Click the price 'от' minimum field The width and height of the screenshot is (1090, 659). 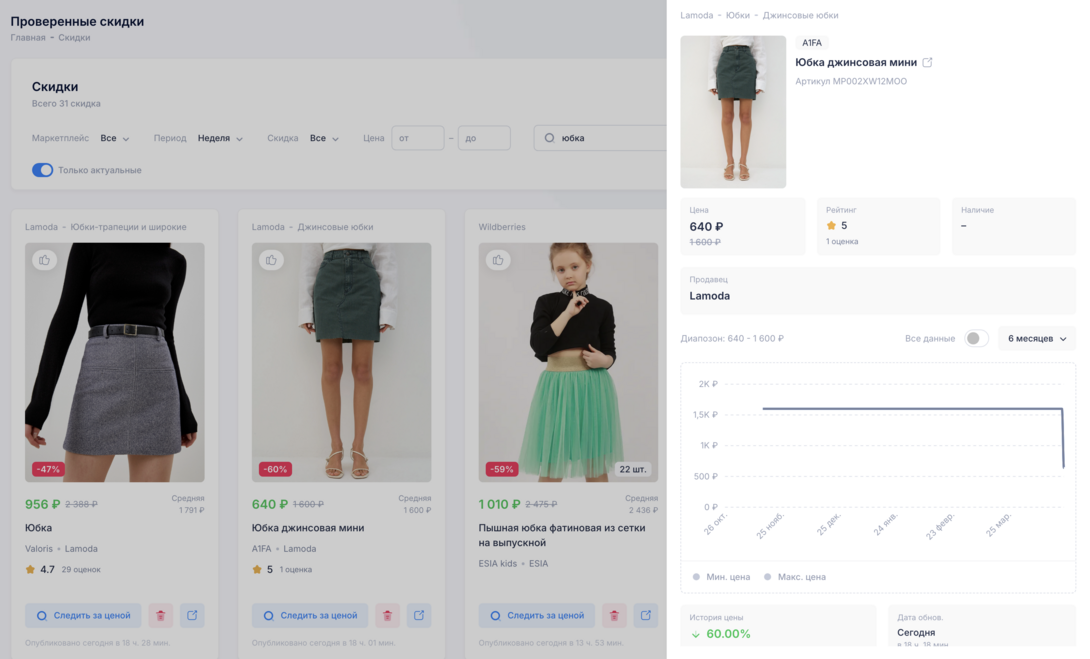click(417, 138)
